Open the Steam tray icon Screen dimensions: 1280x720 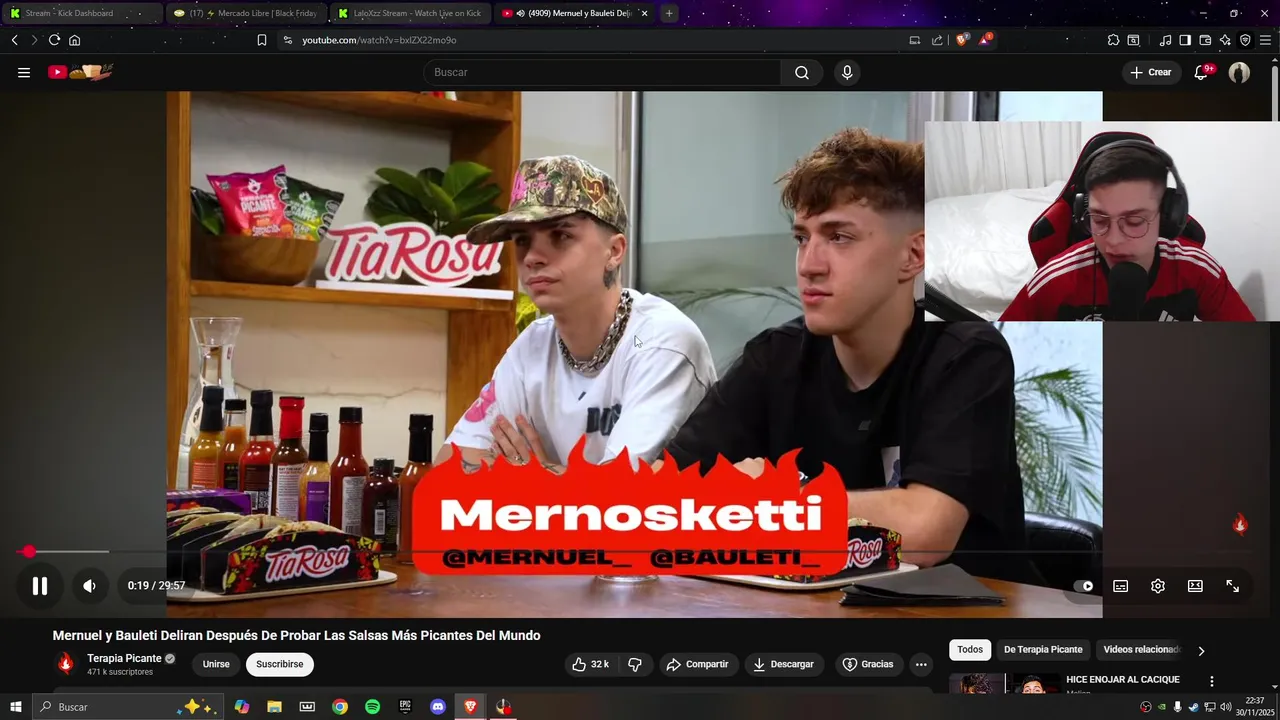click(x=1193, y=707)
